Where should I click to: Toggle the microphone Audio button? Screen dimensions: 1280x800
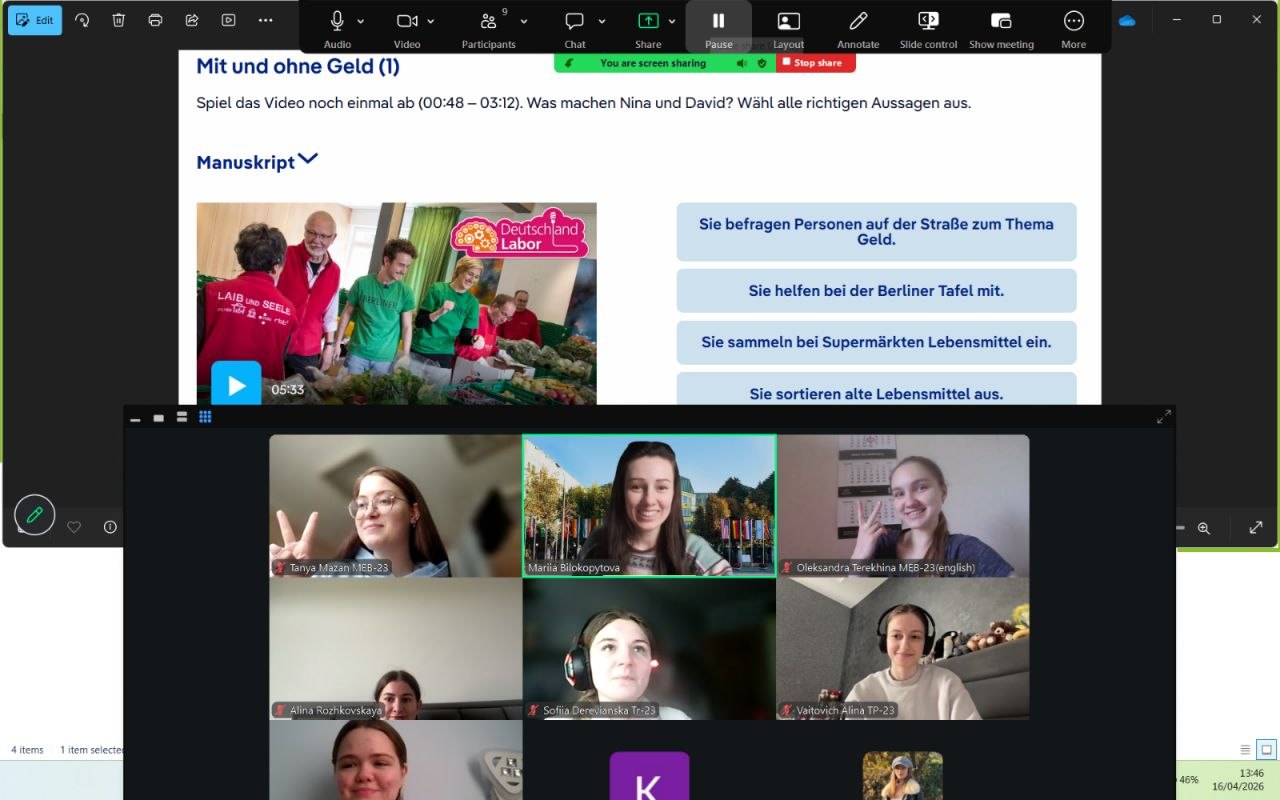337,21
